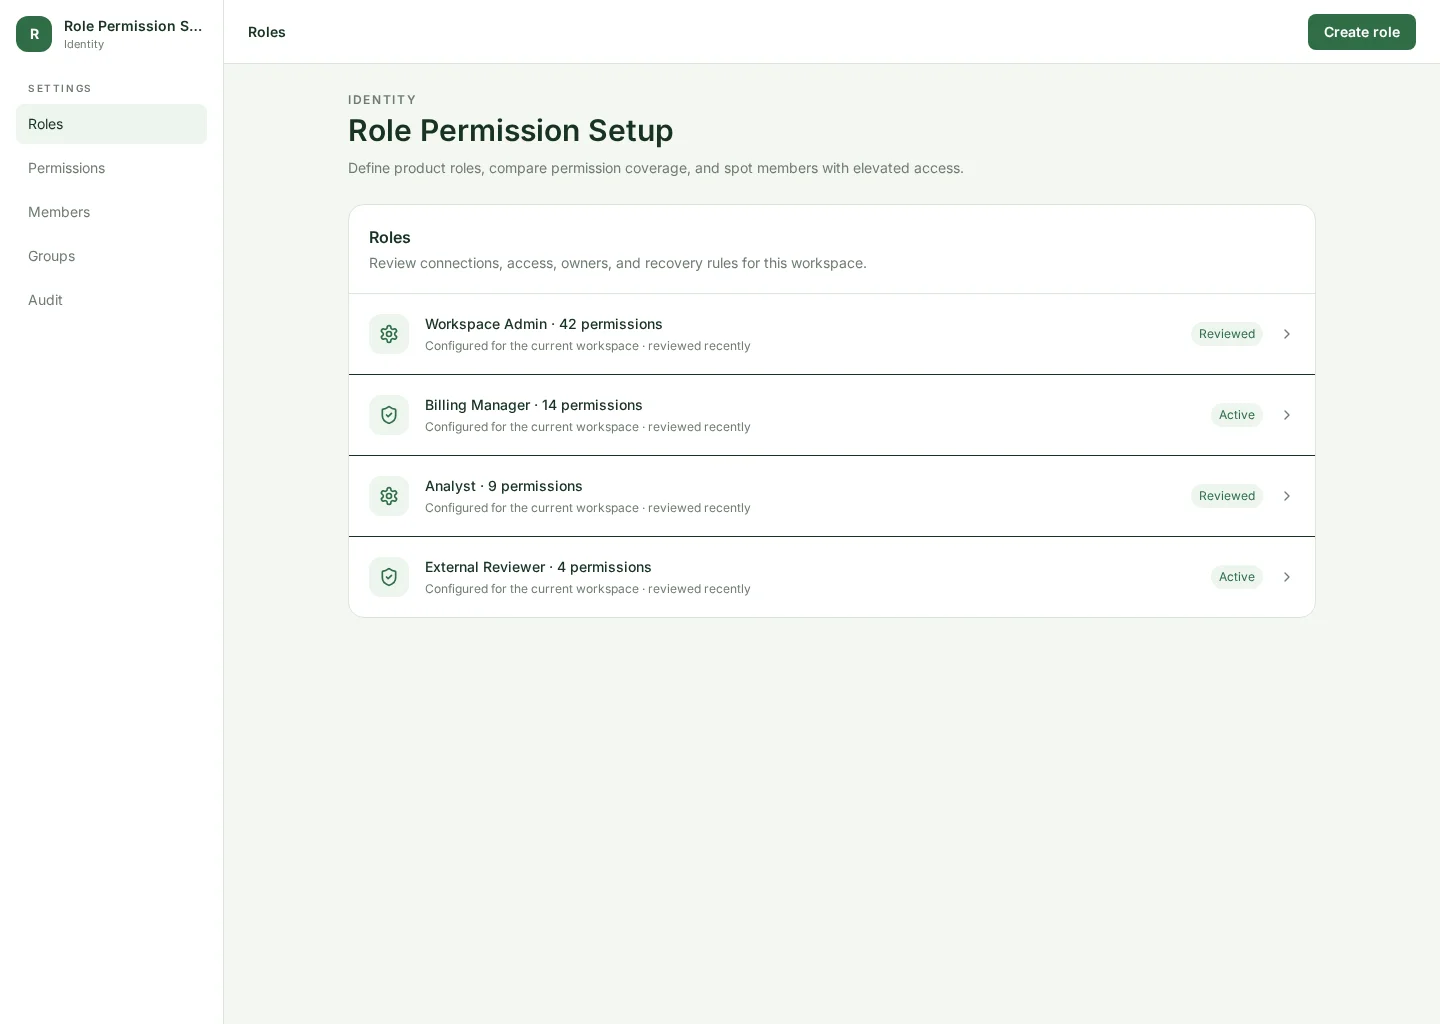Click the Create role button

1361,32
